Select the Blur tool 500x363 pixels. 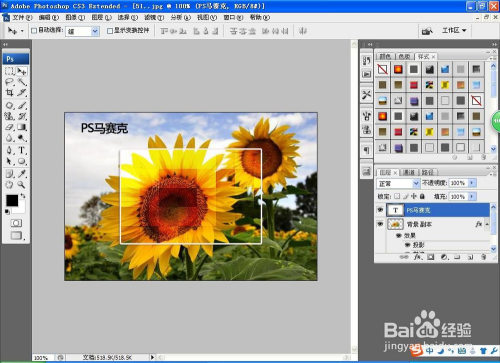10,138
